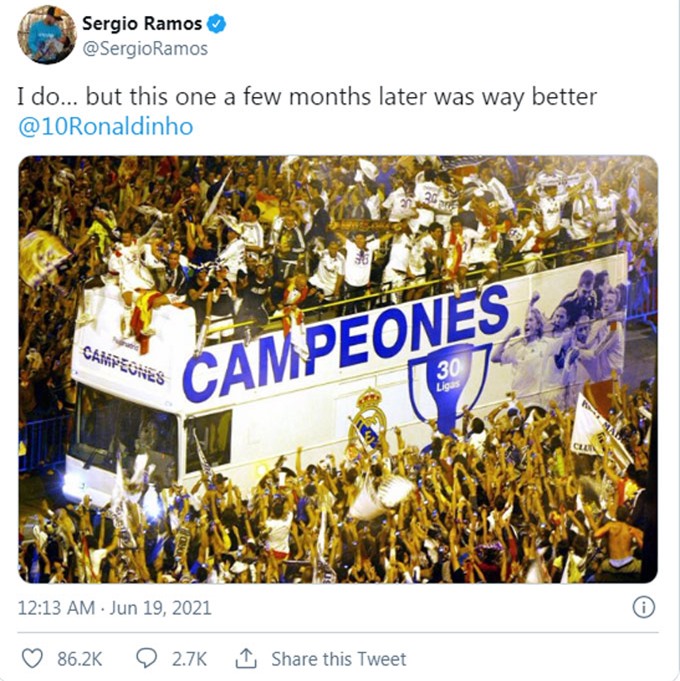Click Share this Tweet
Image resolution: width=680 pixels, height=681 pixels.
339,659
